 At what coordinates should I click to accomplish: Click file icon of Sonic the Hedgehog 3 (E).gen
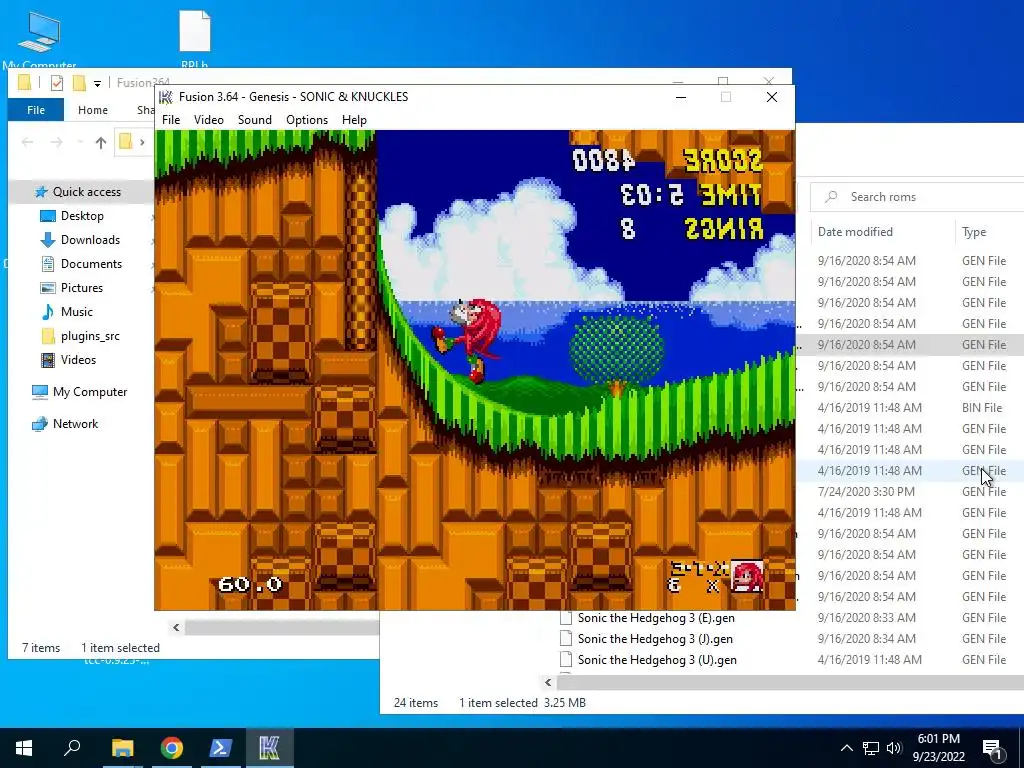click(x=566, y=618)
